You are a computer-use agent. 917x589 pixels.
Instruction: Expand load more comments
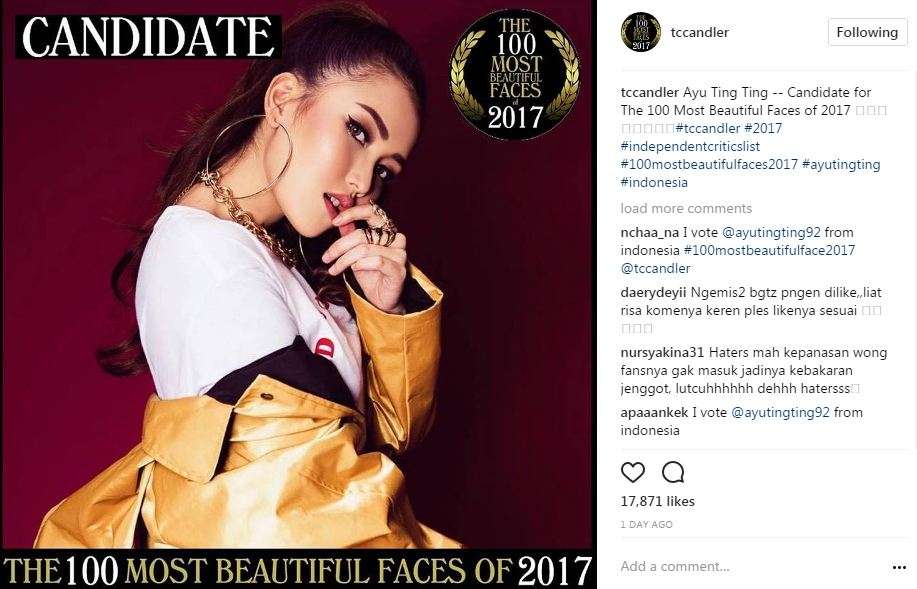pyautogui.click(x=686, y=208)
